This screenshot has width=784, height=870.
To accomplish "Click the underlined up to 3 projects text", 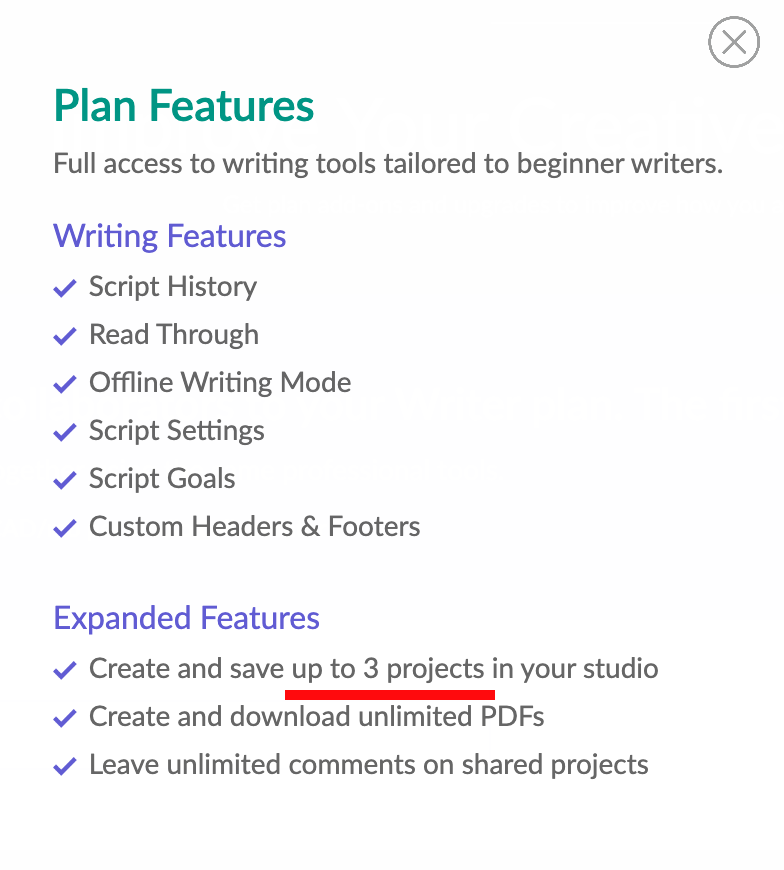I will point(388,670).
